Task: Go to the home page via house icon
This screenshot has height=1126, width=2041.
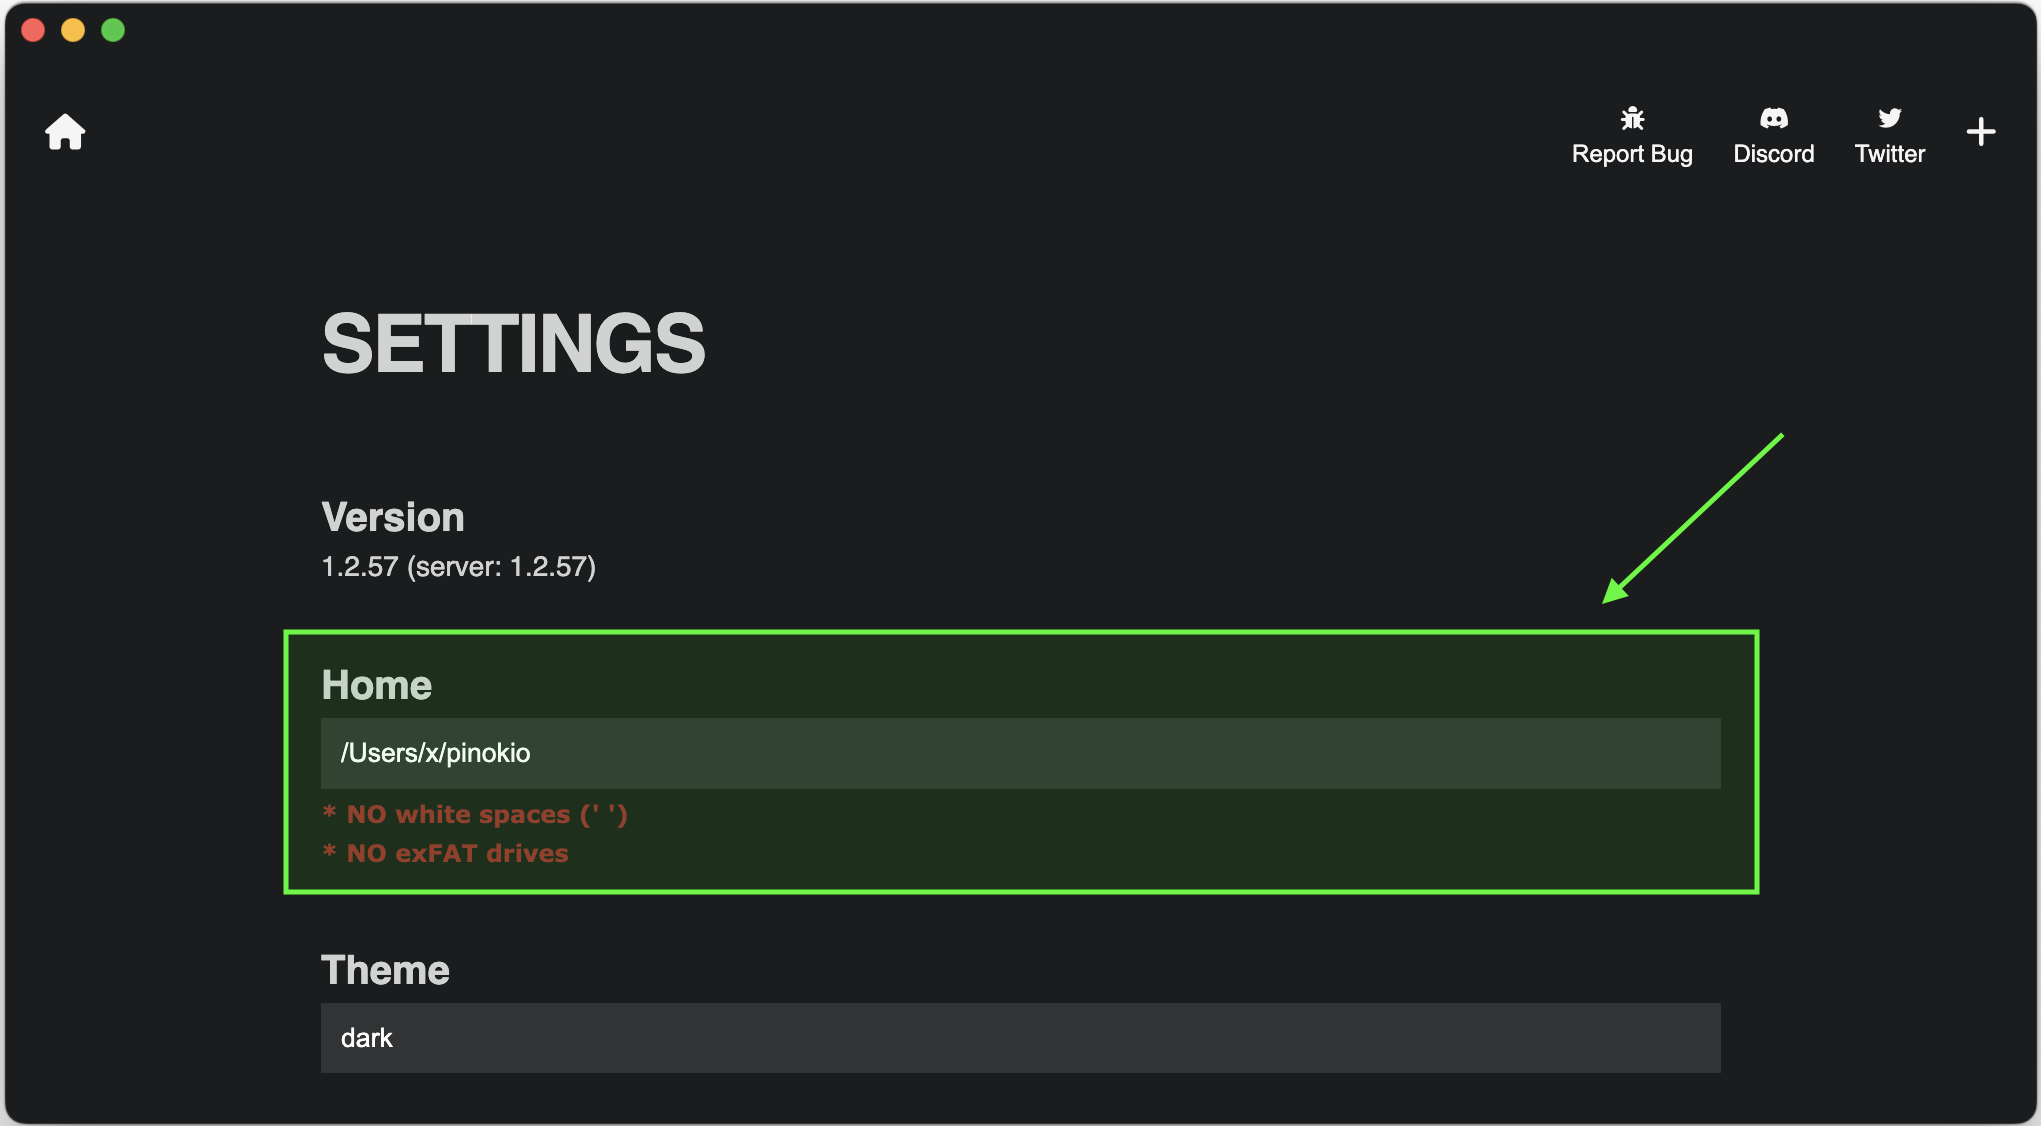Action: pyautogui.click(x=65, y=132)
